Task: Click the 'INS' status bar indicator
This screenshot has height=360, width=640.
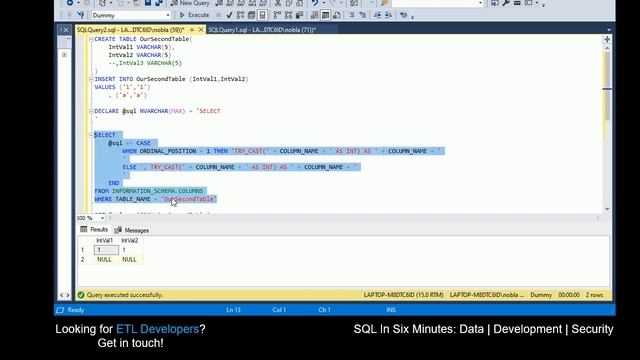Action: point(391,310)
